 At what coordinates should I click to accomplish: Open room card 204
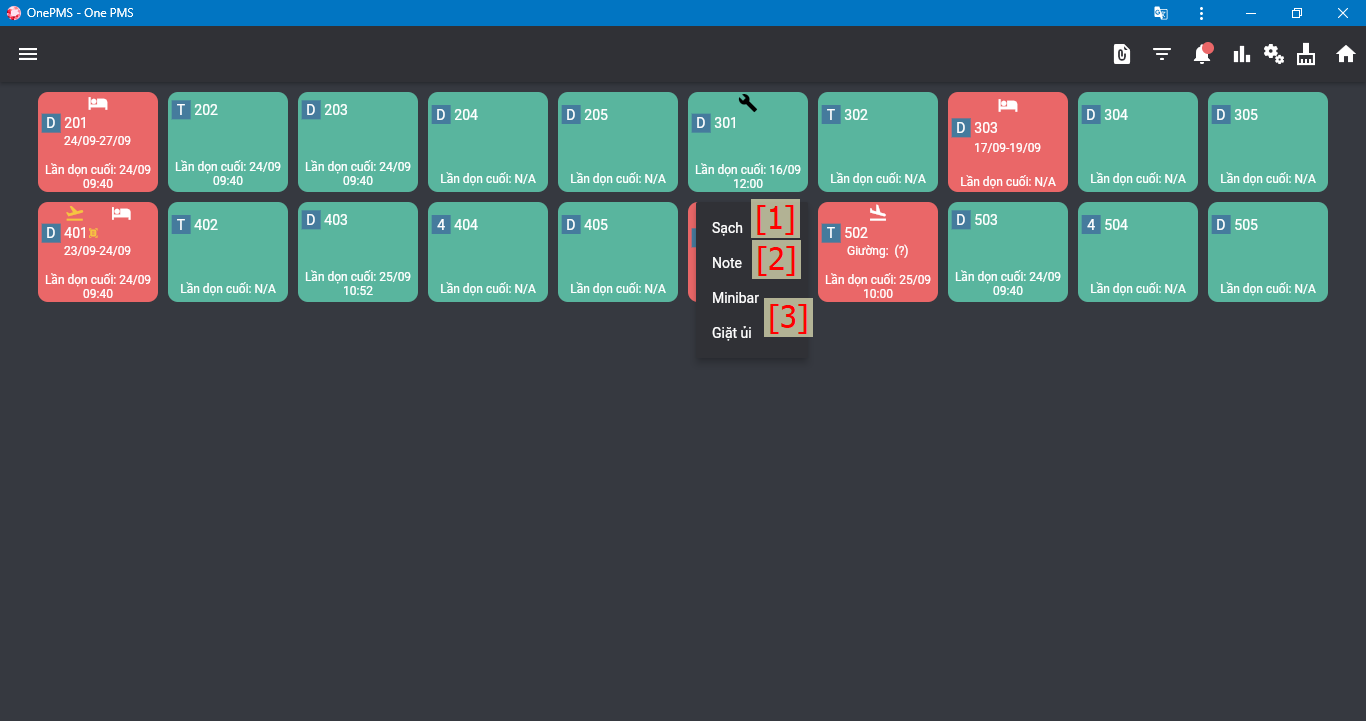click(x=488, y=142)
